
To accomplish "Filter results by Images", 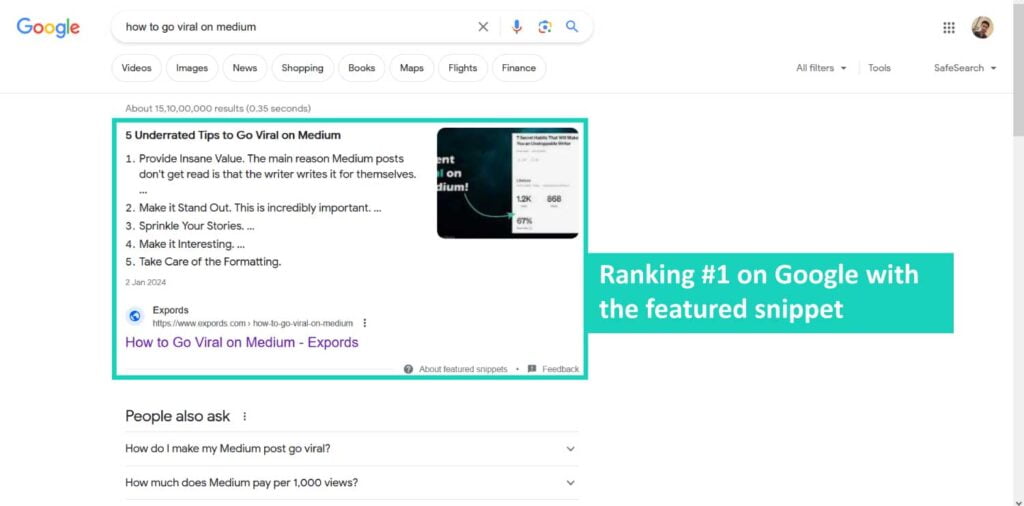I will [x=192, y=68].
